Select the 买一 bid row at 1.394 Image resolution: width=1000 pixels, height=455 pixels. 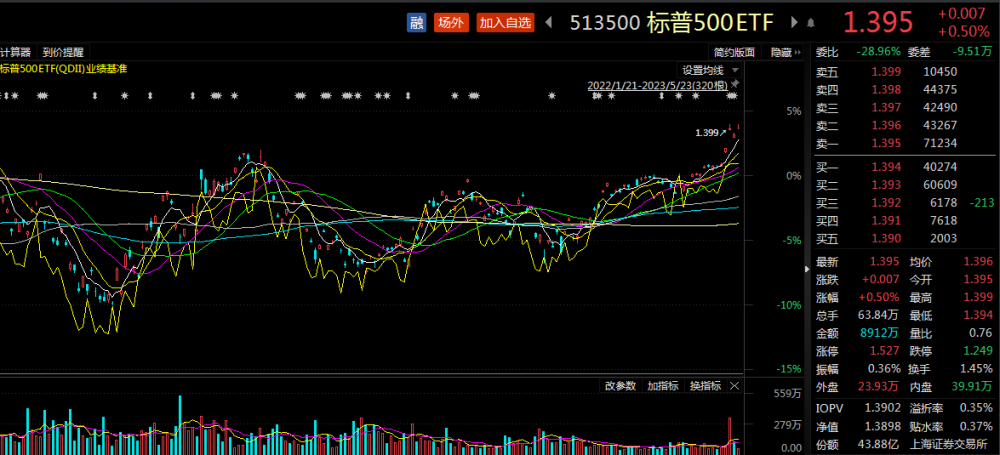[x=904, y=167]
